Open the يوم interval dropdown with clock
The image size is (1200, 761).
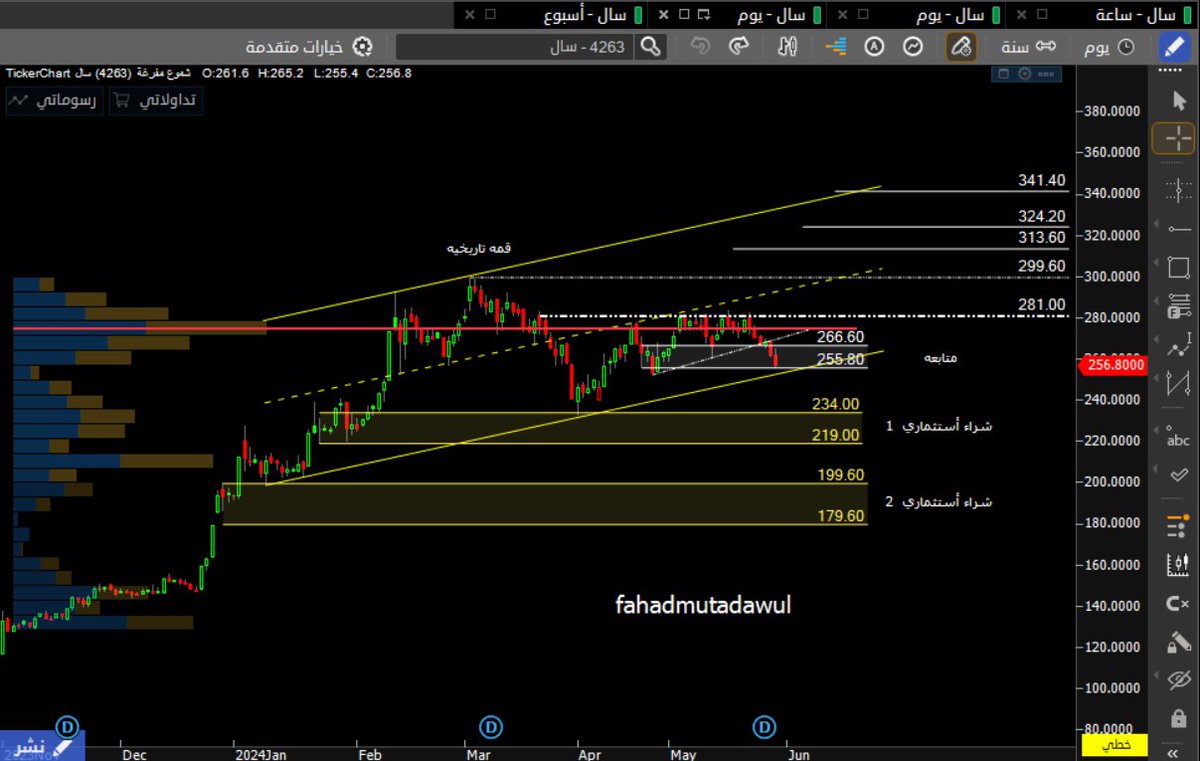pyautogui.click(x=1108, y=47)
